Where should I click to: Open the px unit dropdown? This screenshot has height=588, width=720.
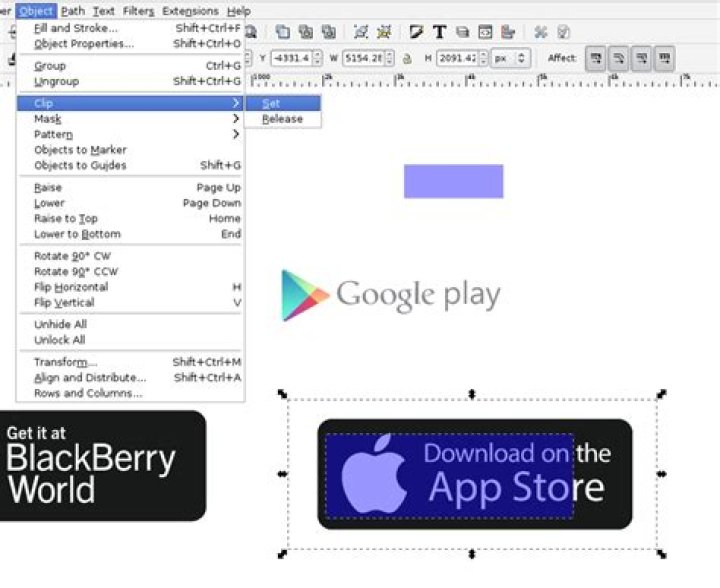510,58
